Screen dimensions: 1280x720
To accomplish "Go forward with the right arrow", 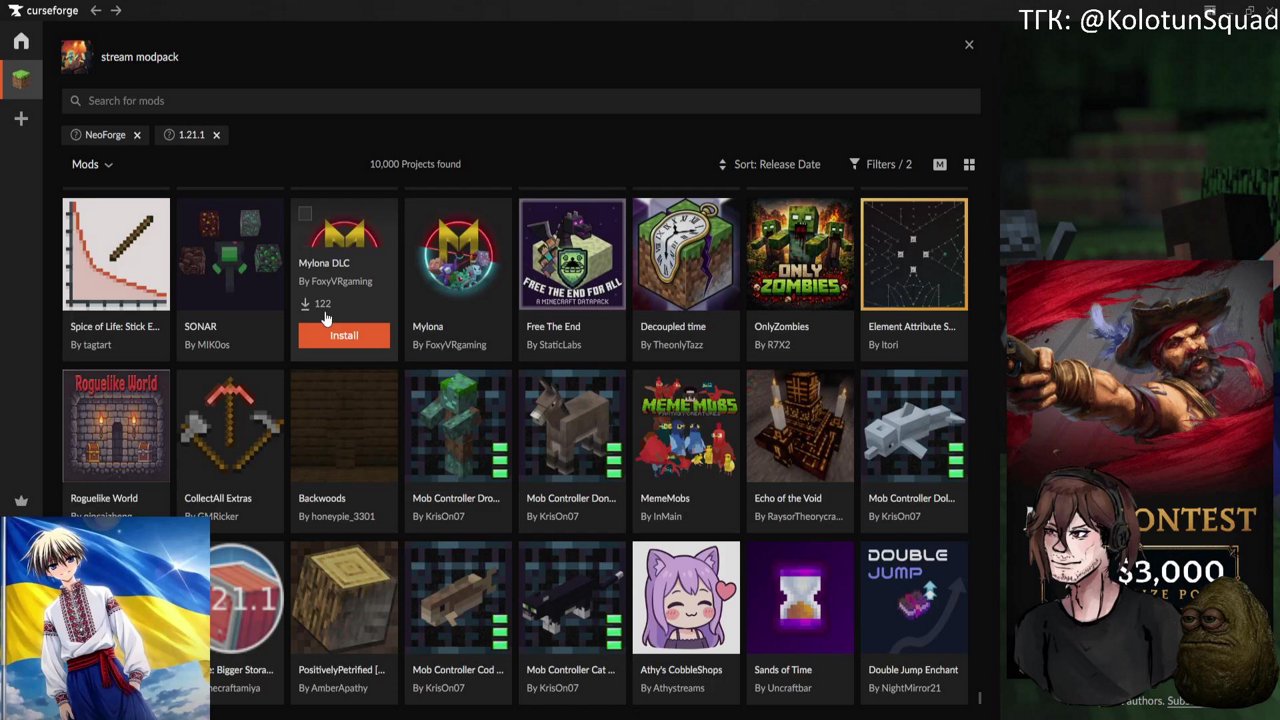I will point(116,10).
